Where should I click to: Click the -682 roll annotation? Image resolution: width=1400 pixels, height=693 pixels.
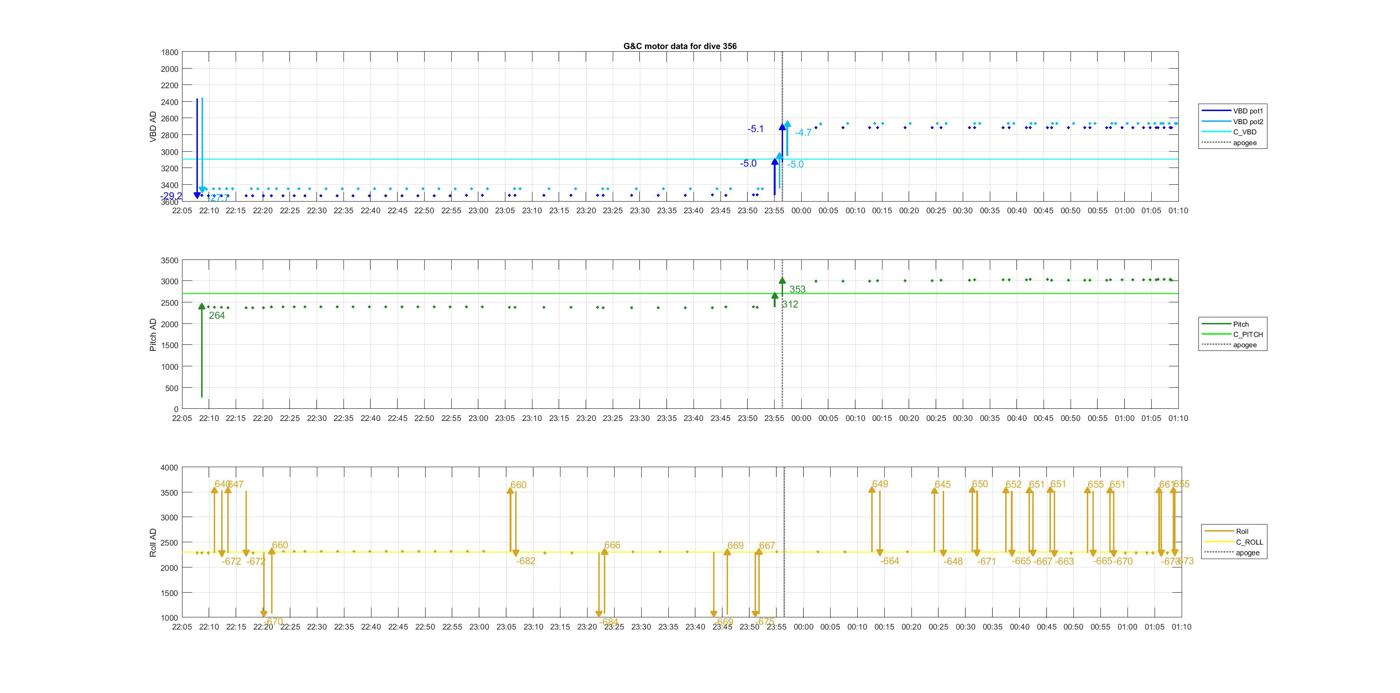pos(526,561)
